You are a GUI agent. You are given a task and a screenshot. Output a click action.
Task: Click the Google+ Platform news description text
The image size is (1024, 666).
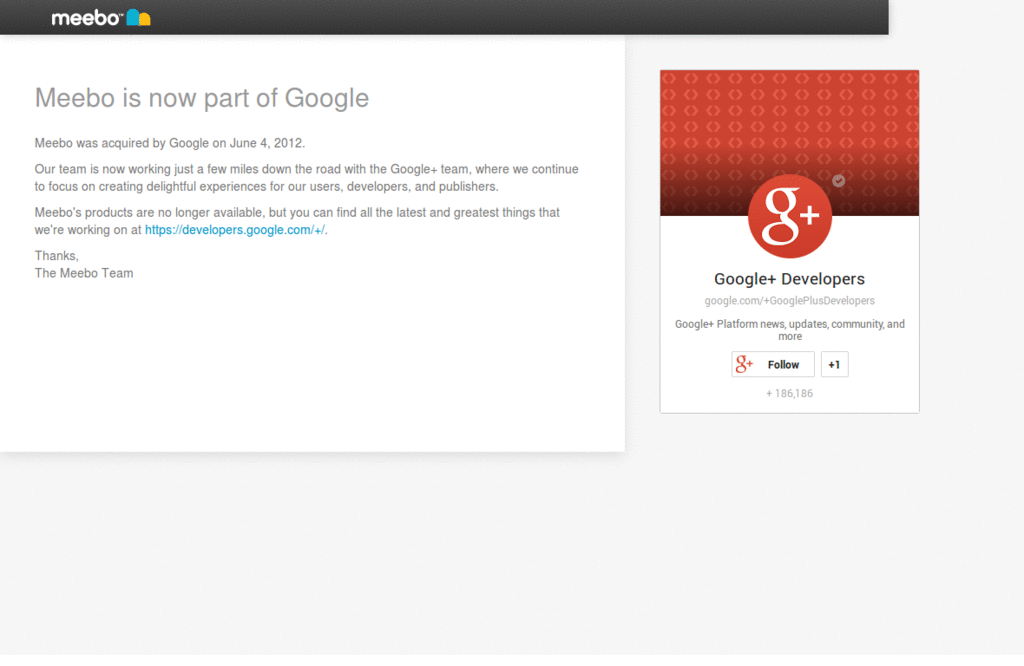pos(790,330)
